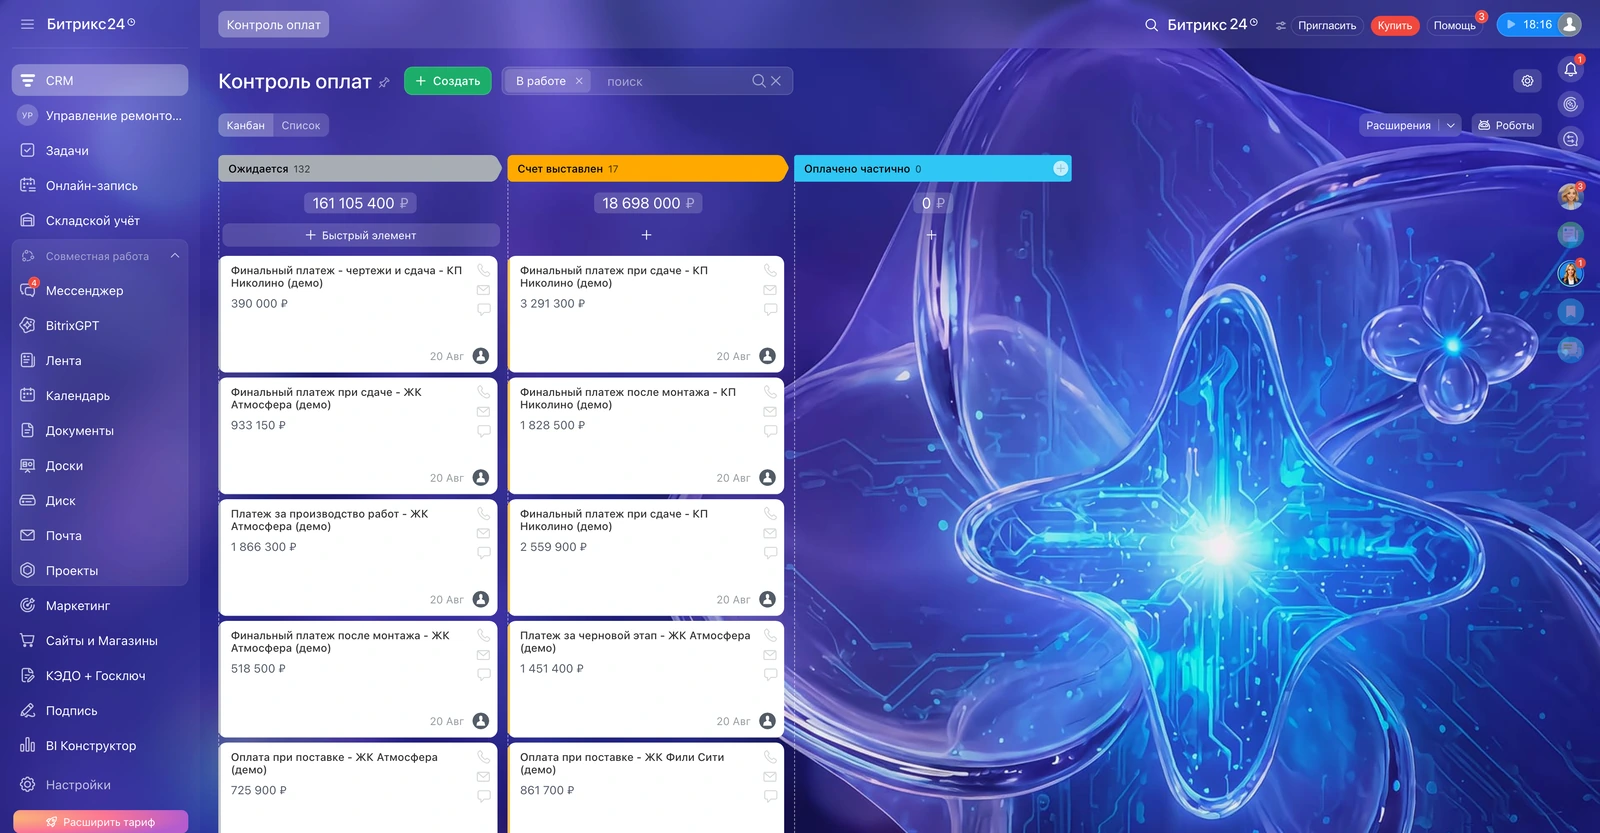Remove the В работе filter chip

579,81
